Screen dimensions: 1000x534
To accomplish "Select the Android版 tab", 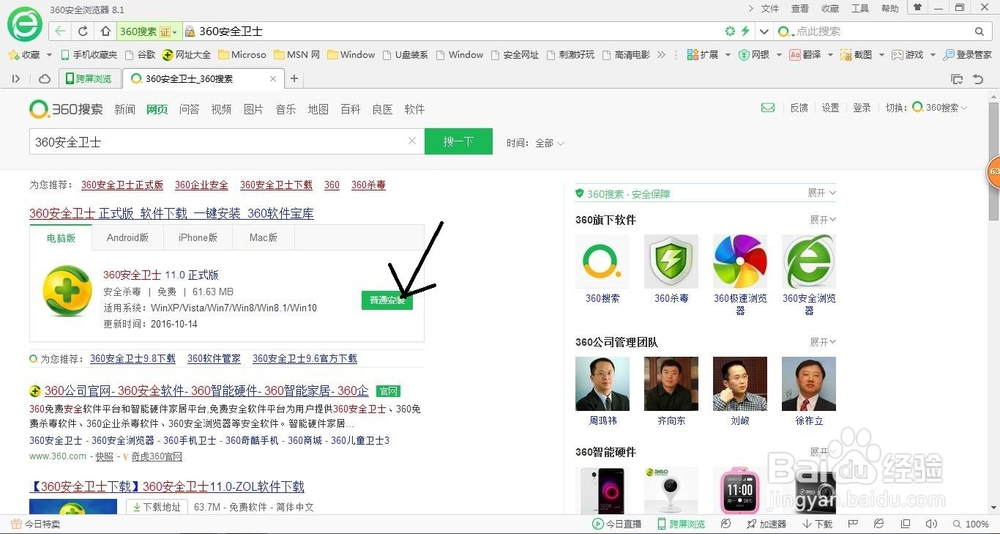I will click(x=128, y=237).
